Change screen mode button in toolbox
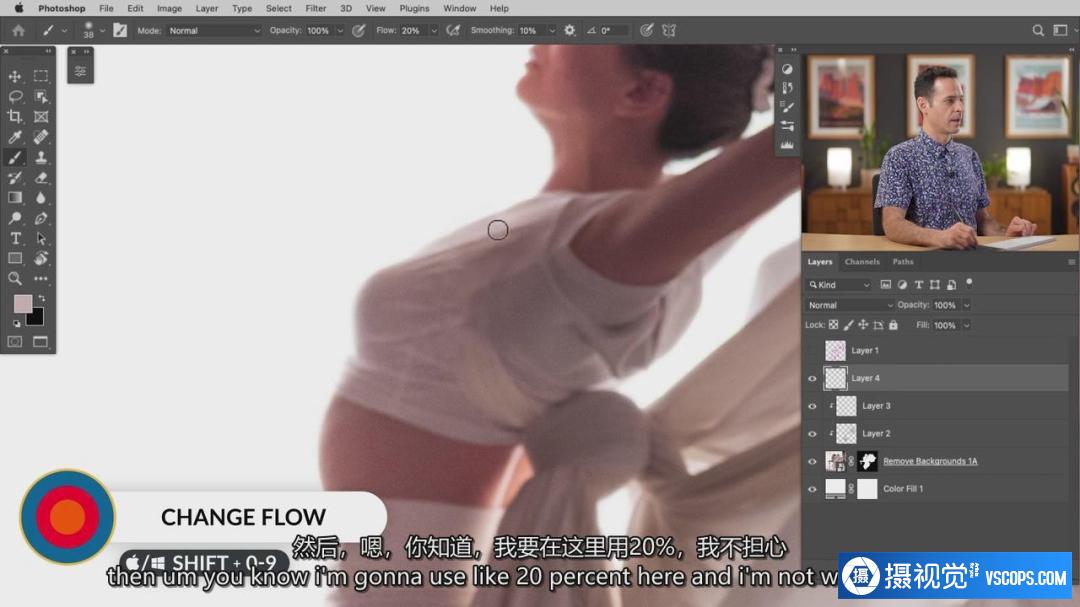The width and height of the screenshot is (1080, 607). (41, 342)
